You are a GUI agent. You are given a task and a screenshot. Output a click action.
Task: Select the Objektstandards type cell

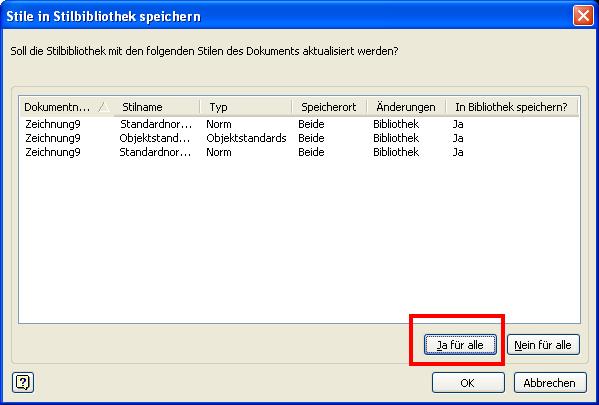246,138
